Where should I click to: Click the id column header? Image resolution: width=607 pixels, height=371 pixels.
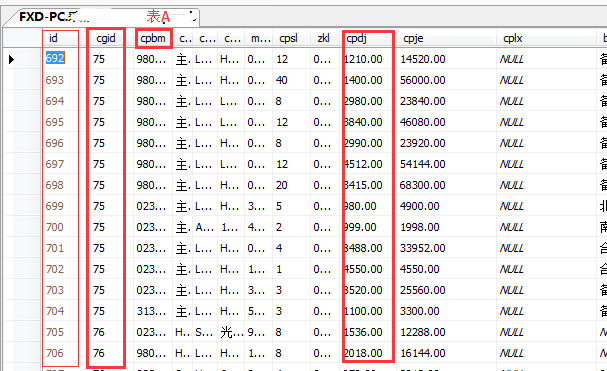point(53,38)
